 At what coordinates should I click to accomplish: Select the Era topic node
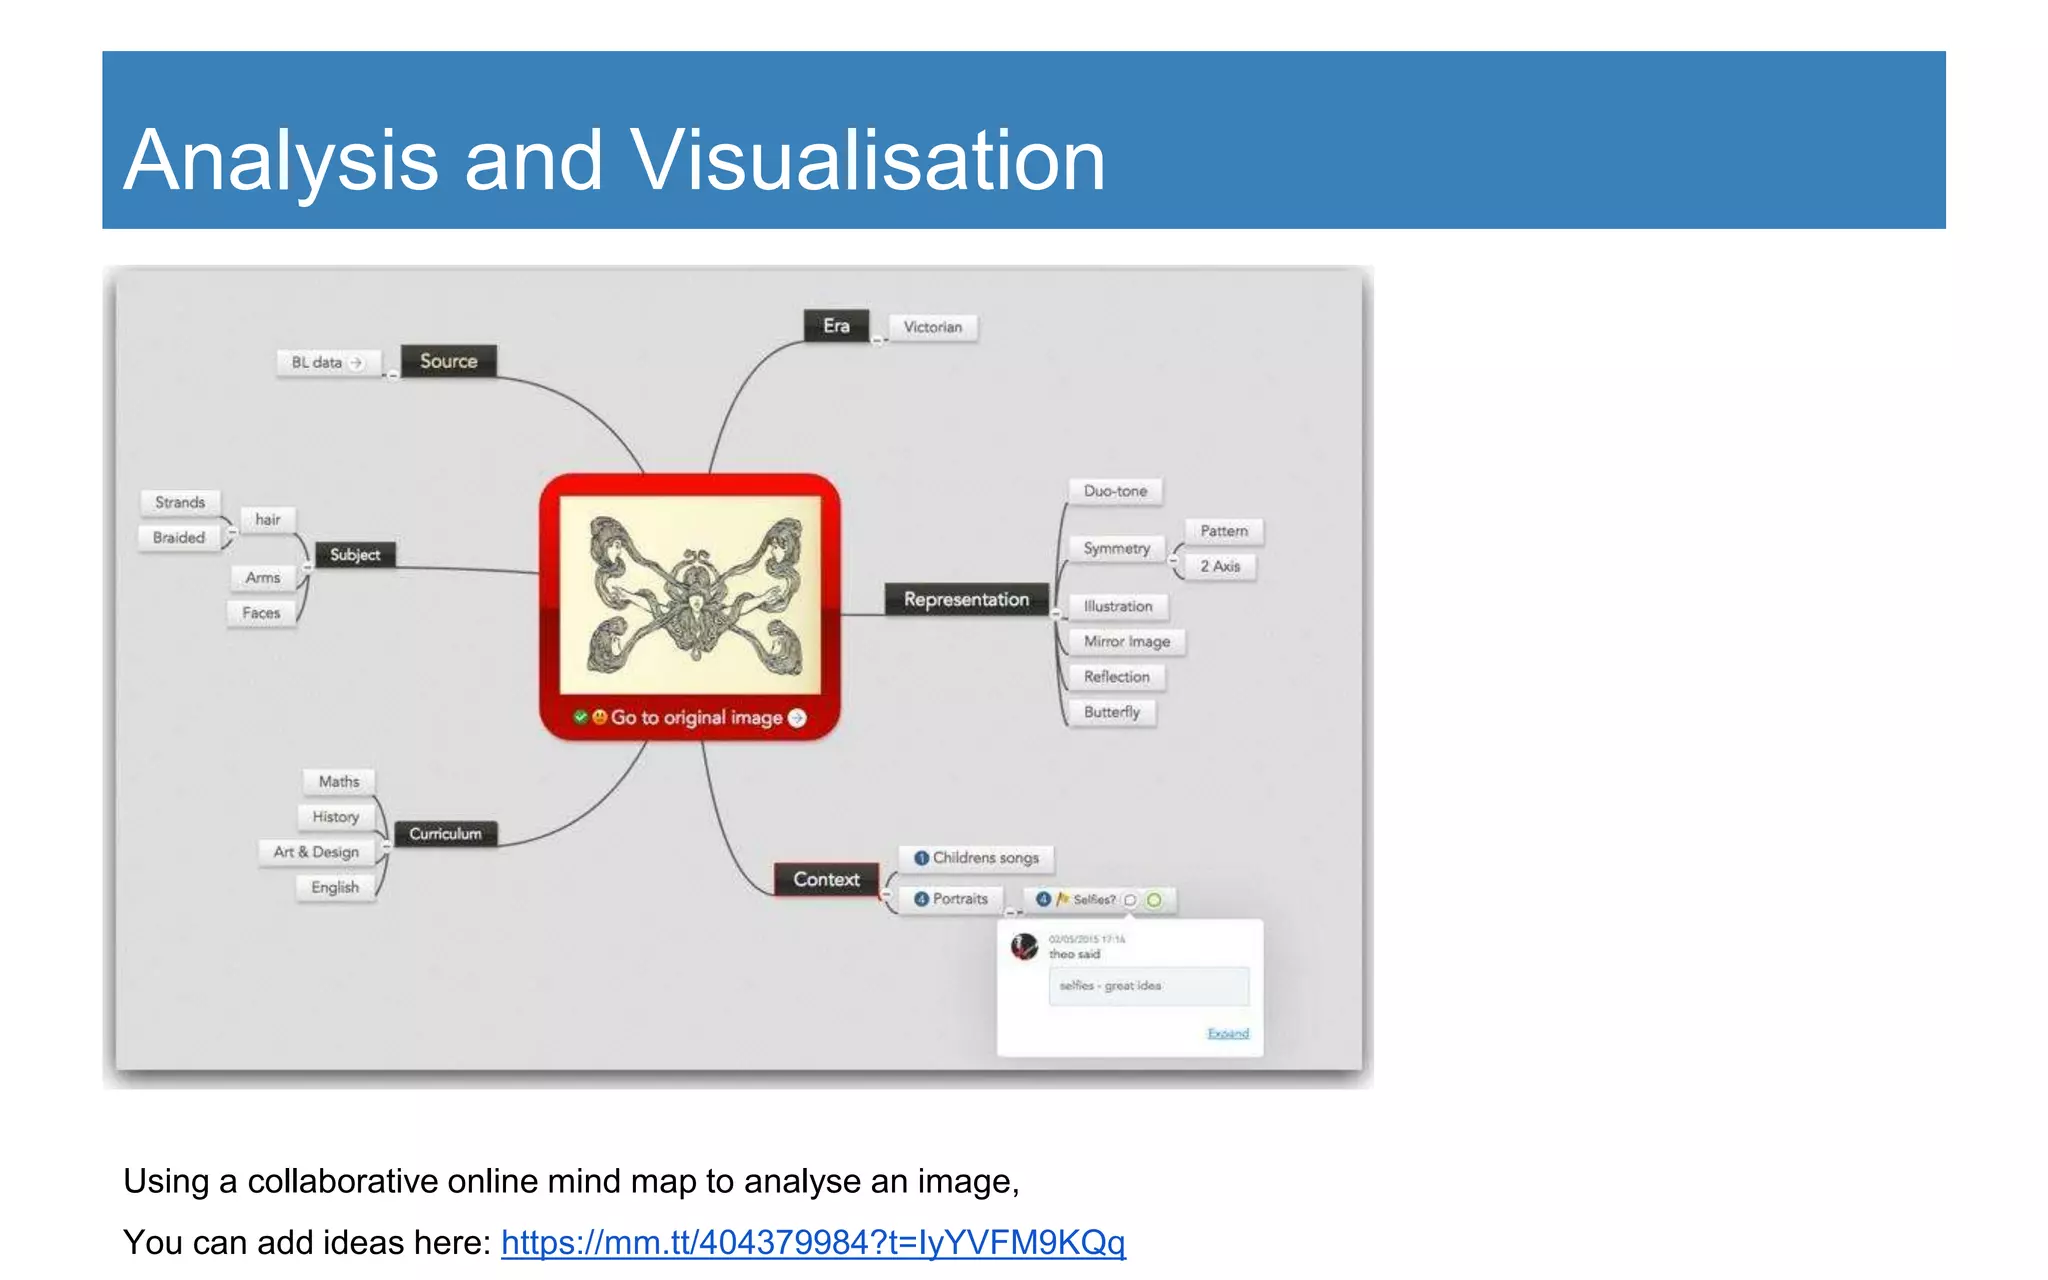pyautogui.click(x=836, y=326)
